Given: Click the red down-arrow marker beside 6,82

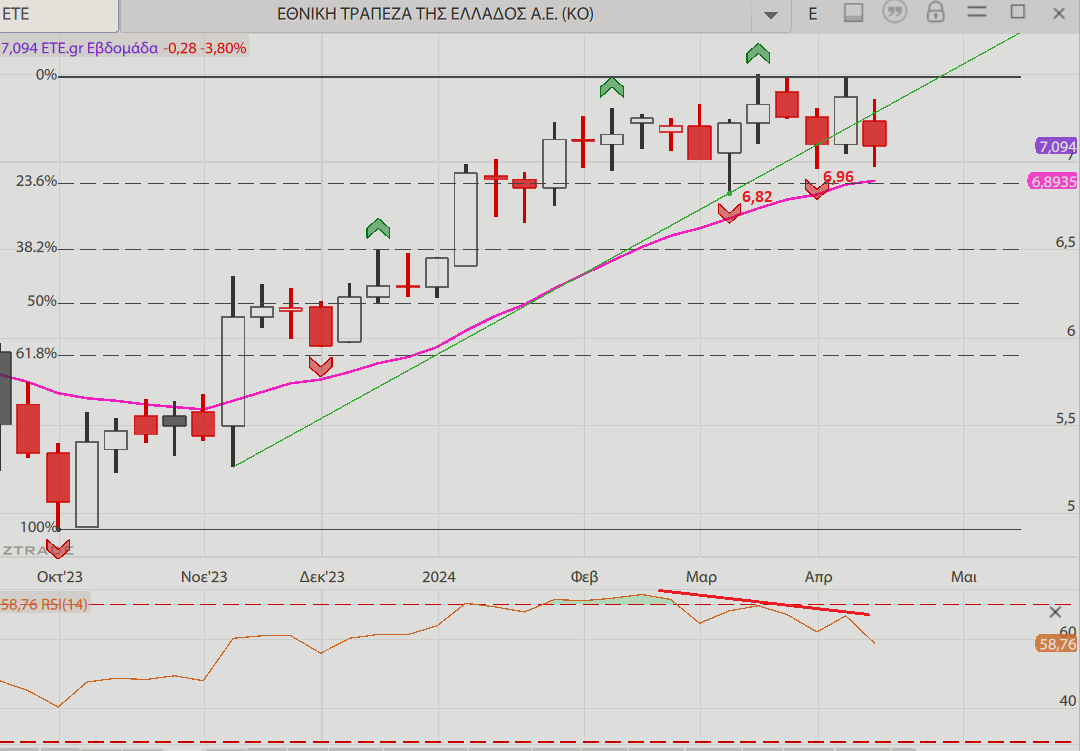Looking at the screenshot, I should coord(729,213).
